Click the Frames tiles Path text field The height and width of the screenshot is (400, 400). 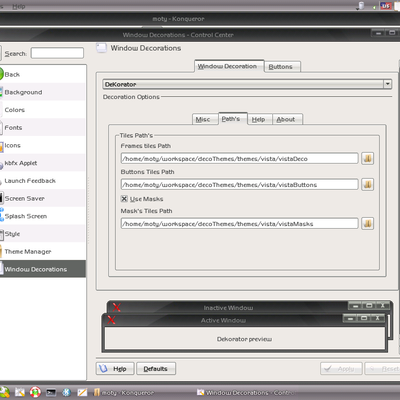(x=240, y=158)
